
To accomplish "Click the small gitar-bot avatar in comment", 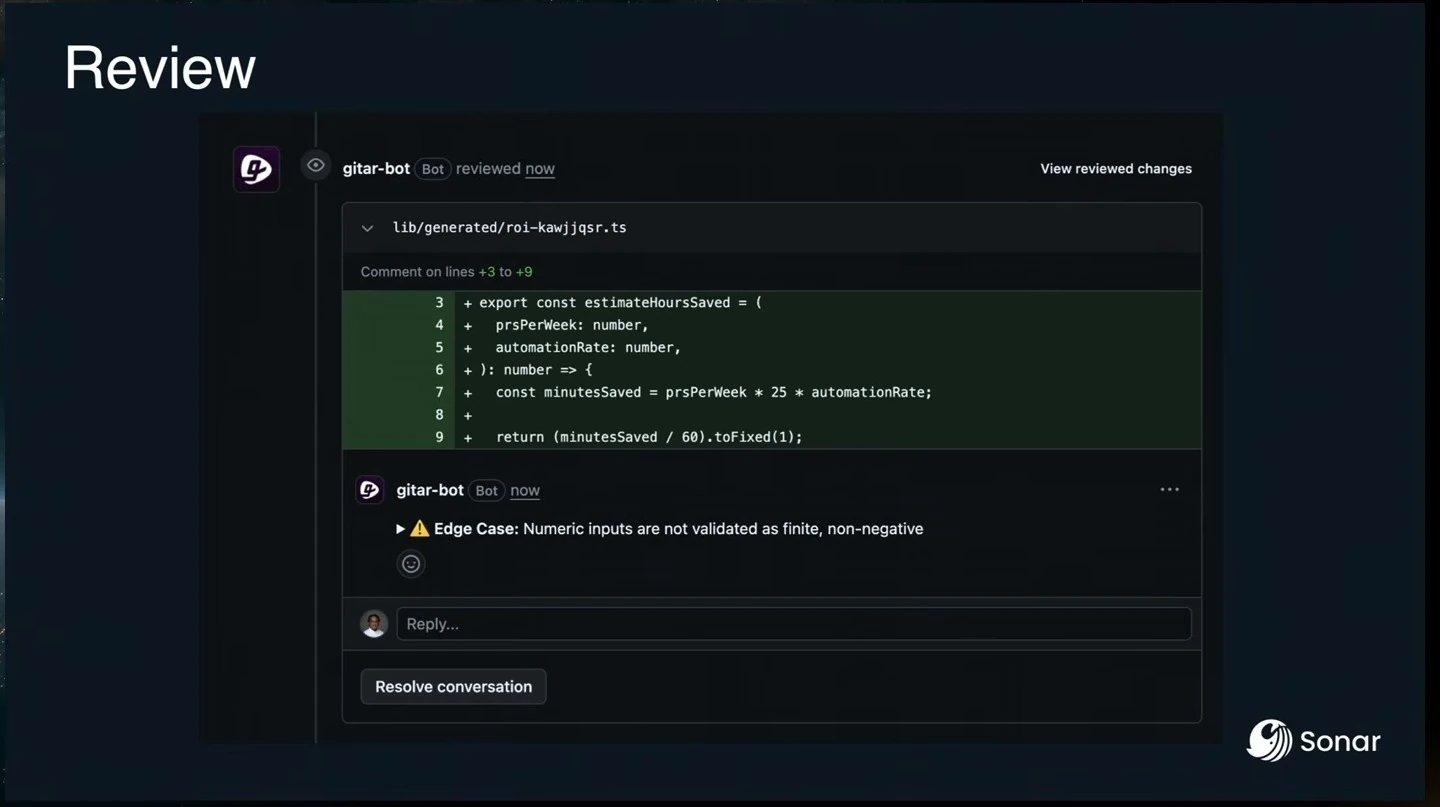I will (x=370, y=490).
